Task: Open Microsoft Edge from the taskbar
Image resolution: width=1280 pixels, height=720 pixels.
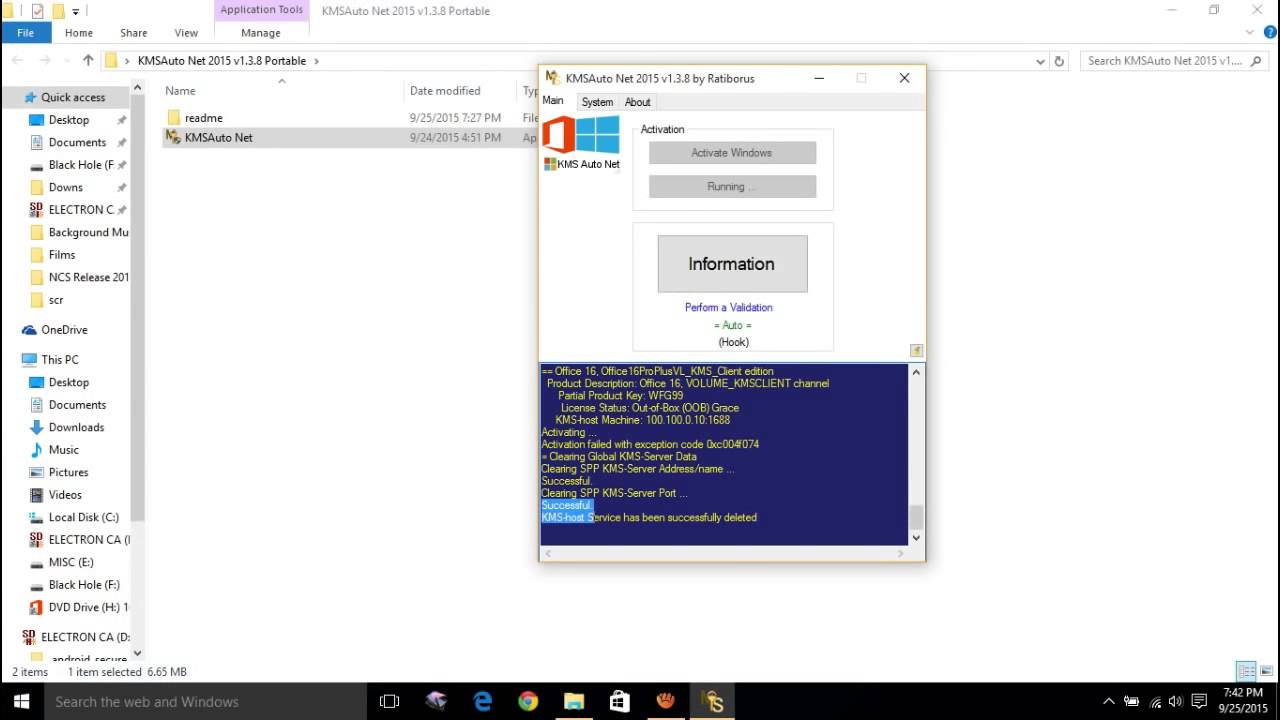Action: tap(482, 702)
